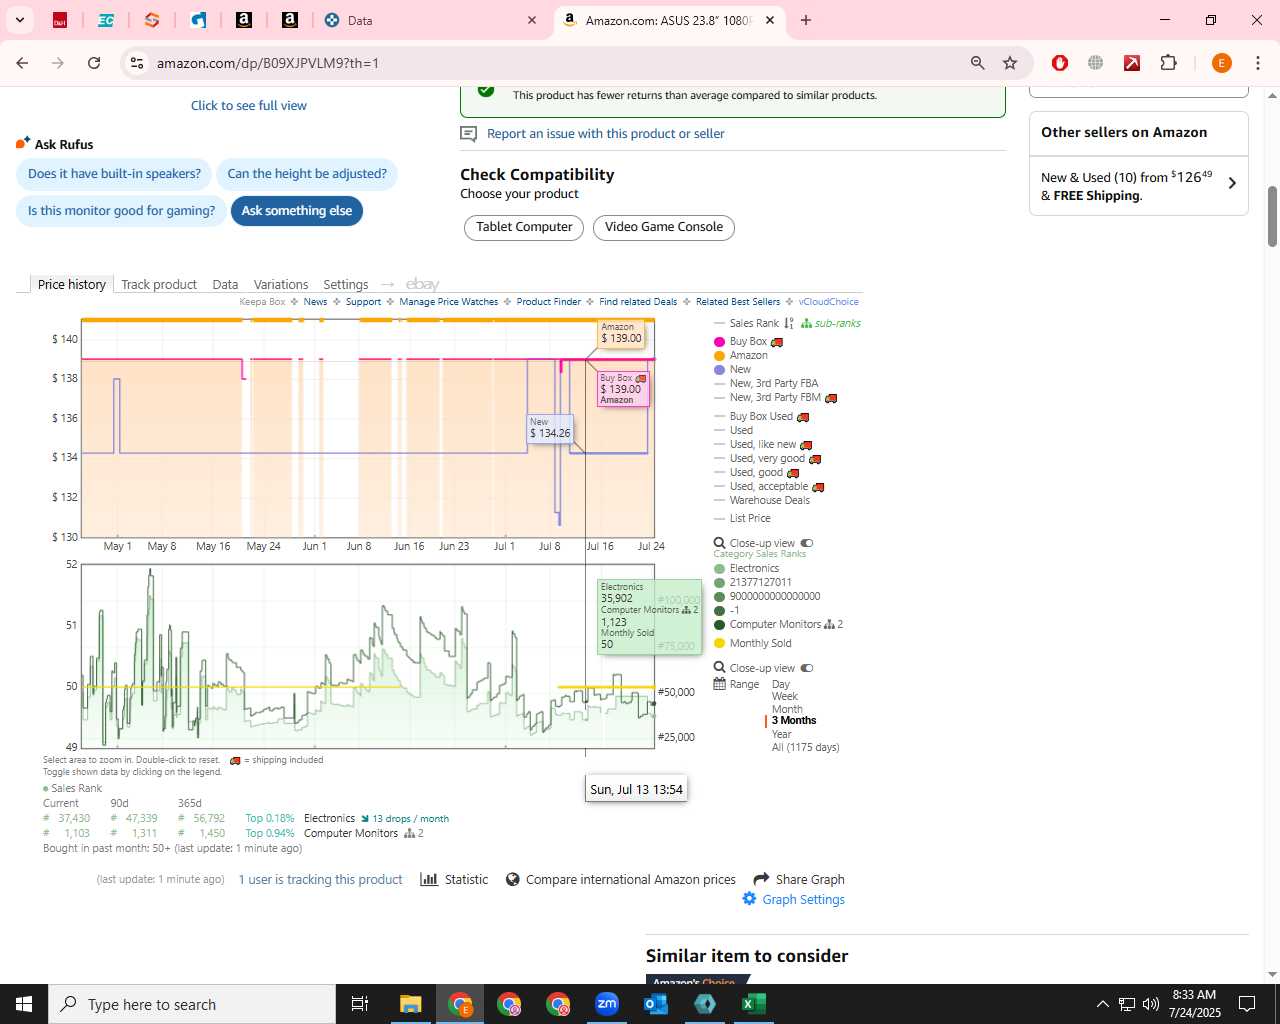Set range to Day
This screenshot has height=1024, width=1280.
click(x=781, y=685)
